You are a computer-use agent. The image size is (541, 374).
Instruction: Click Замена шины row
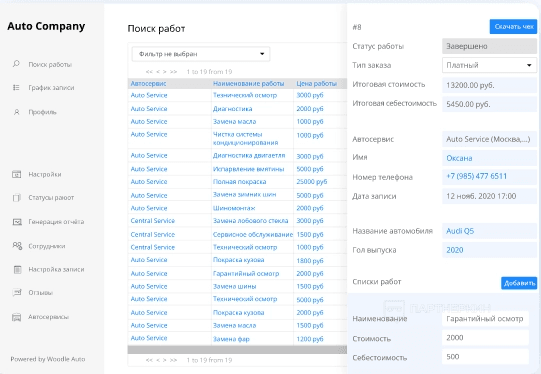237,286
